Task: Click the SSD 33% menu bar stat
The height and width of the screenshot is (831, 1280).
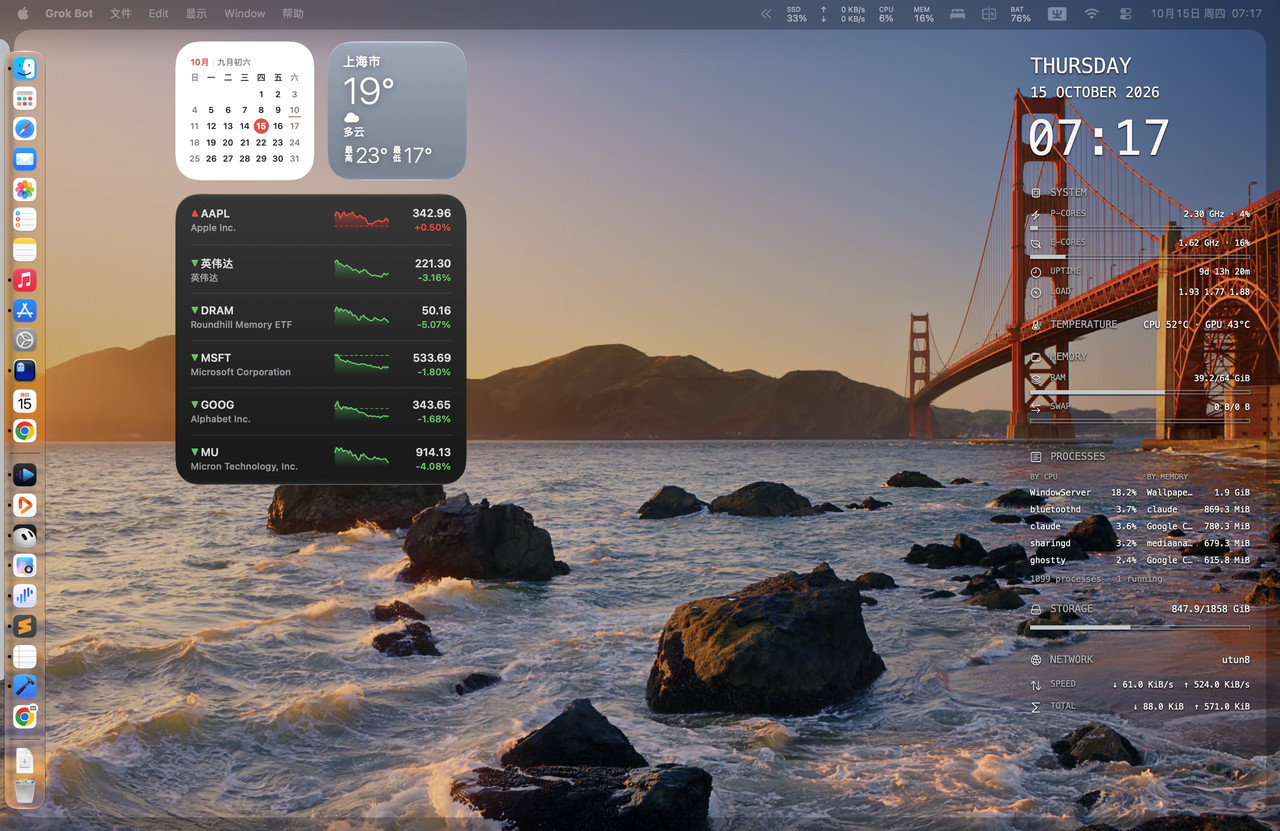Action: [x=796, y=14]
